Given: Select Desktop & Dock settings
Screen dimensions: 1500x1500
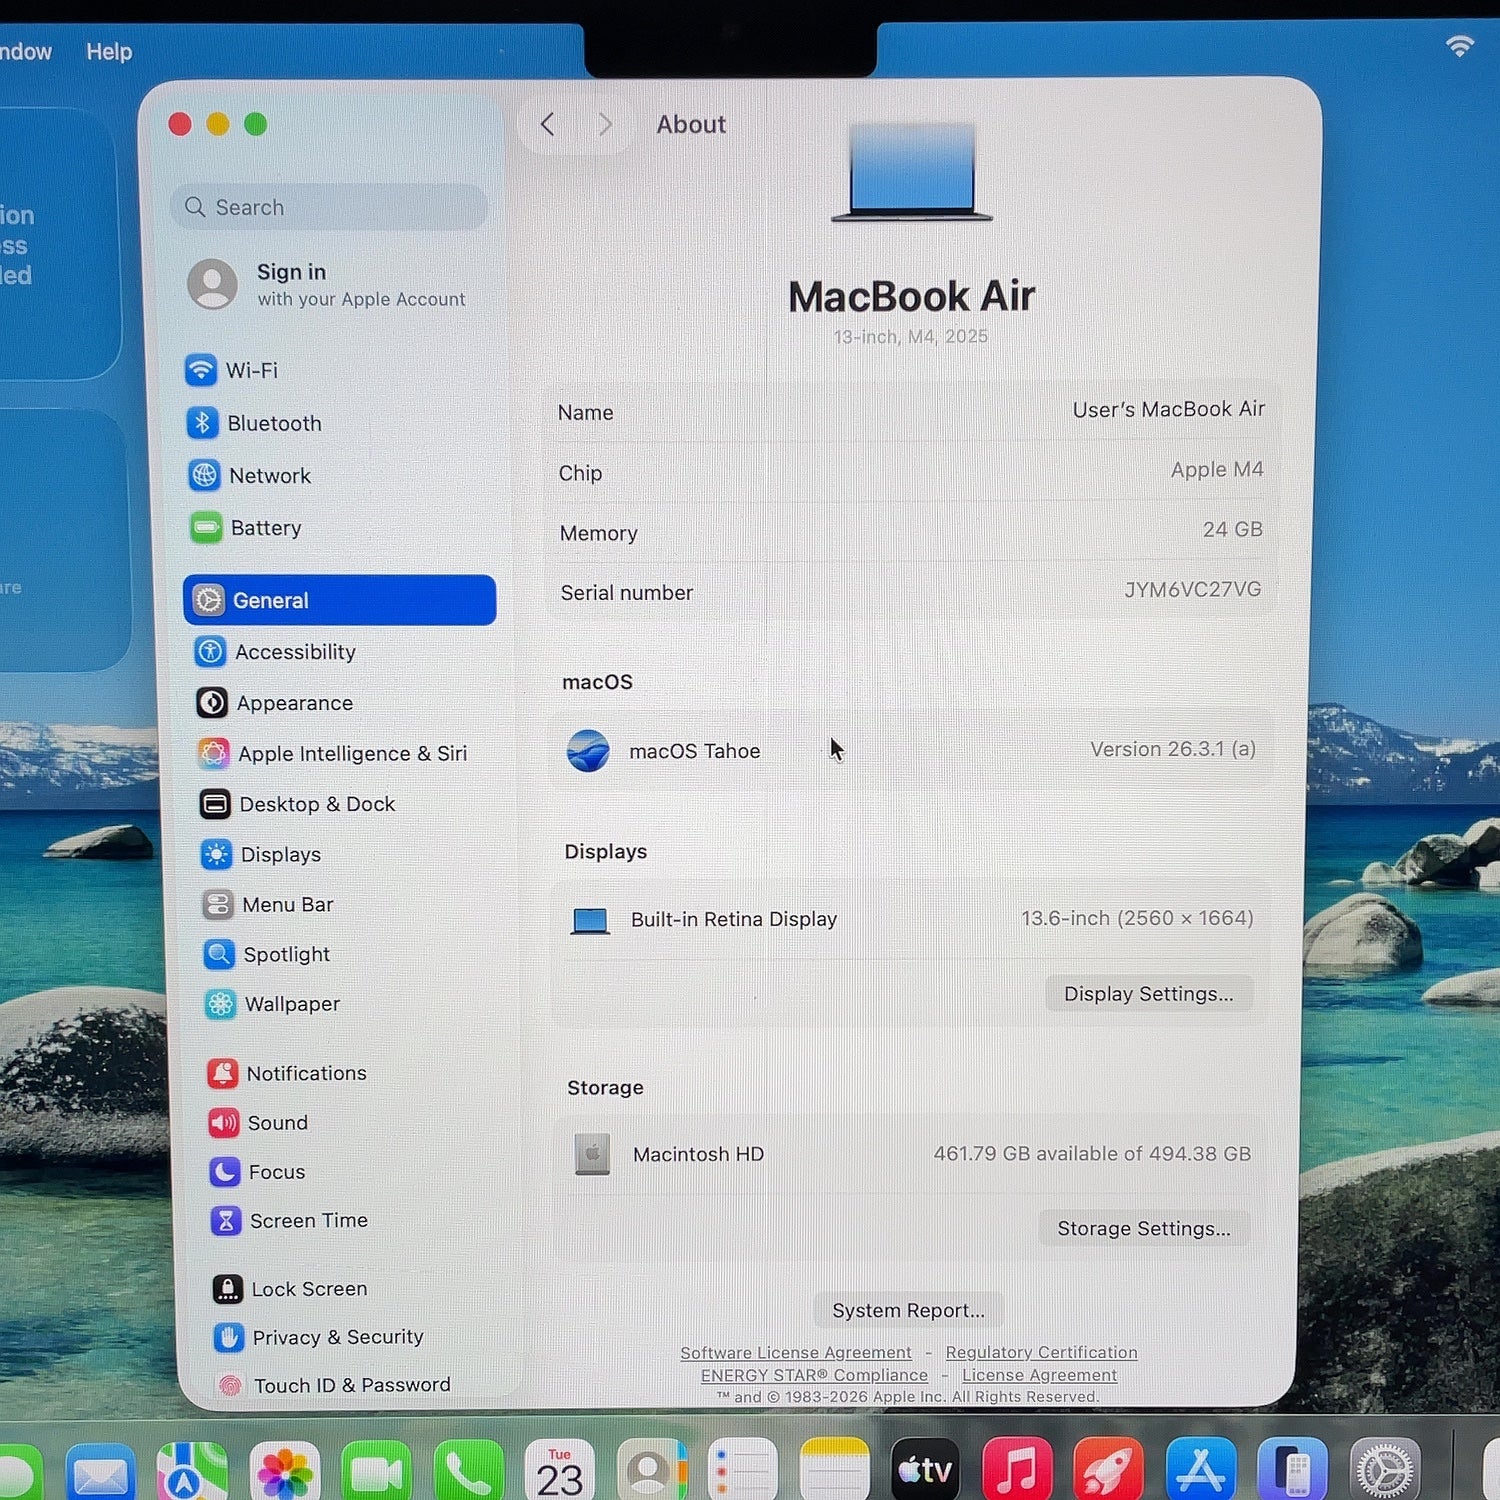Looking at the screenshot, I should click(x=298, y=804).
